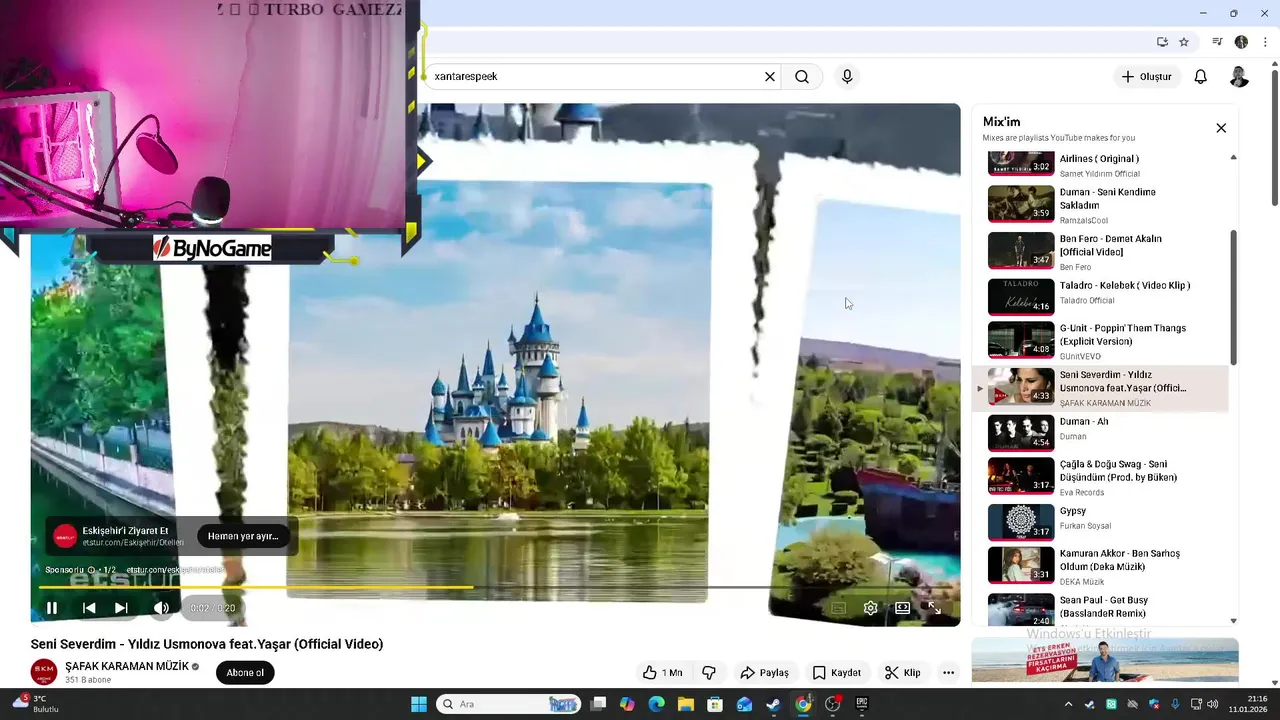
Task: Open YouTube notifications bell
Action: point(1201,76)
